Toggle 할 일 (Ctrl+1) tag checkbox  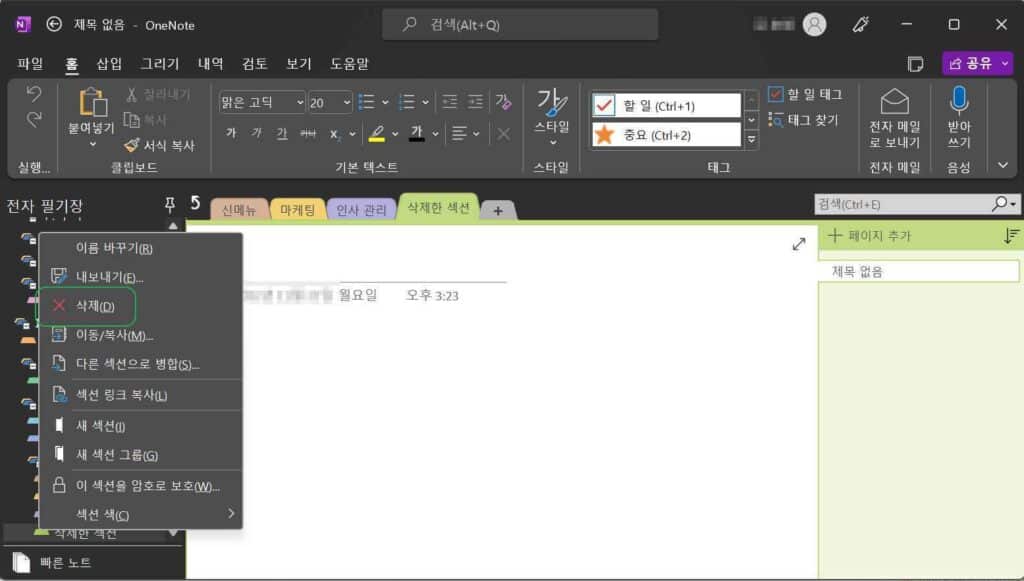point(604,105)
